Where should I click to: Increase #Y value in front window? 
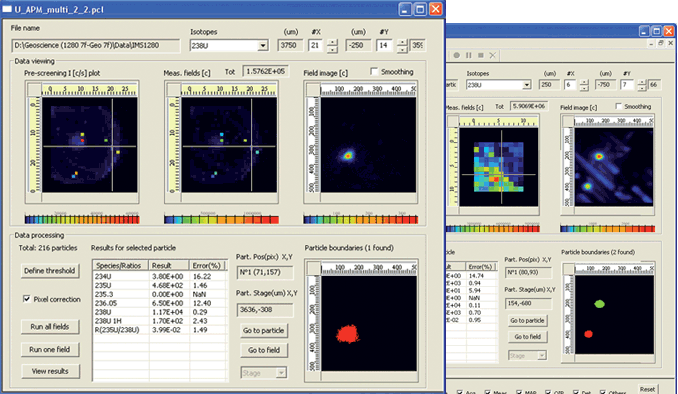pyautogui.click(x=402, y=42)
